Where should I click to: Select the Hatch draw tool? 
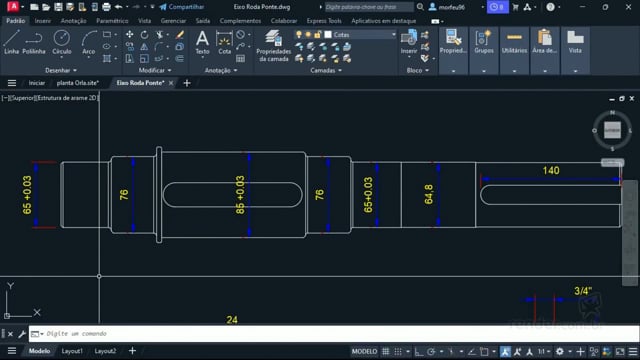[x=107, y=59]
